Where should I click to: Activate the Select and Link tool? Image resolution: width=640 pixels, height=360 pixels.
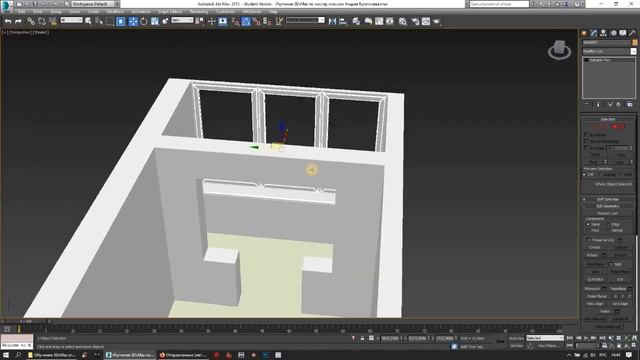click(x=31, y=21)
